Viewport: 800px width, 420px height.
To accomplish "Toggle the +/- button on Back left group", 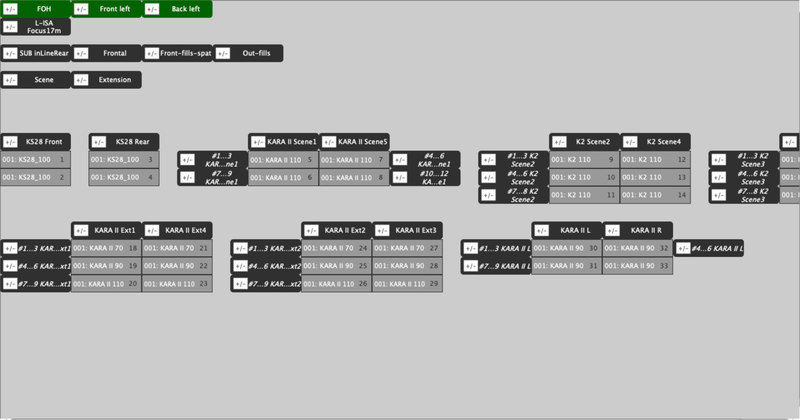I will [x=152, y=9].
